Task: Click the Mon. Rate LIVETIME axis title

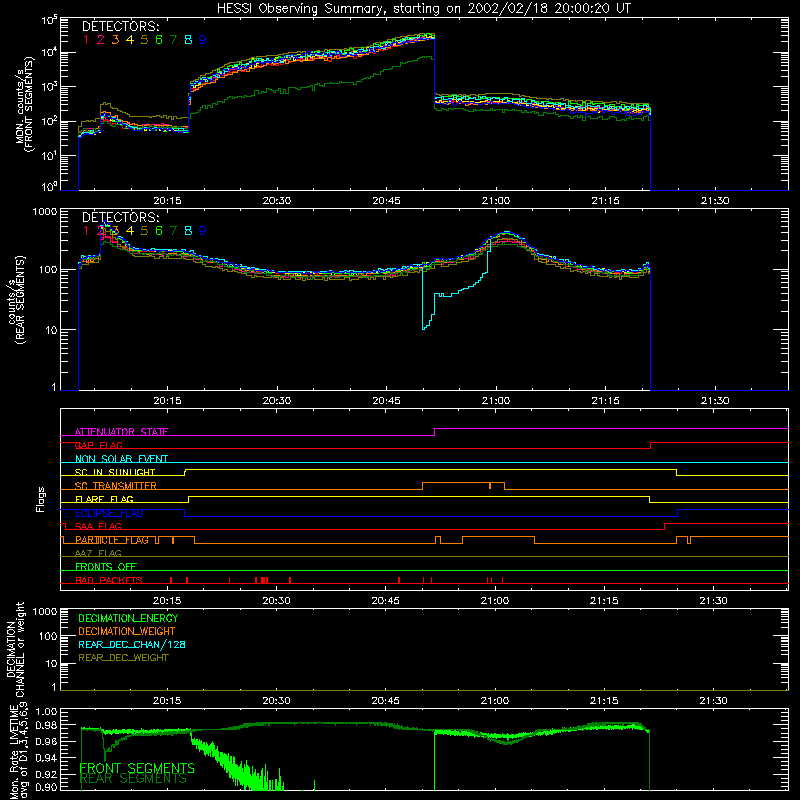Action: [19, 751]
